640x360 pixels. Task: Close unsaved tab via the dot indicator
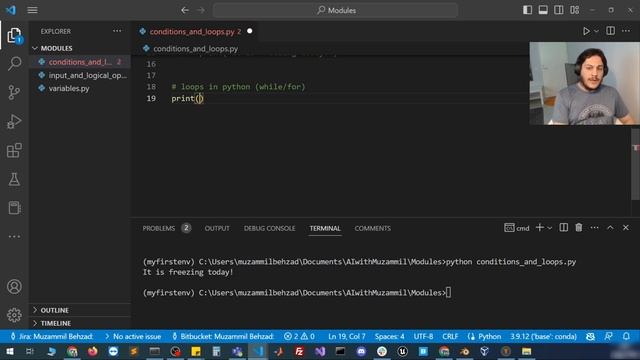coord(250,31)
